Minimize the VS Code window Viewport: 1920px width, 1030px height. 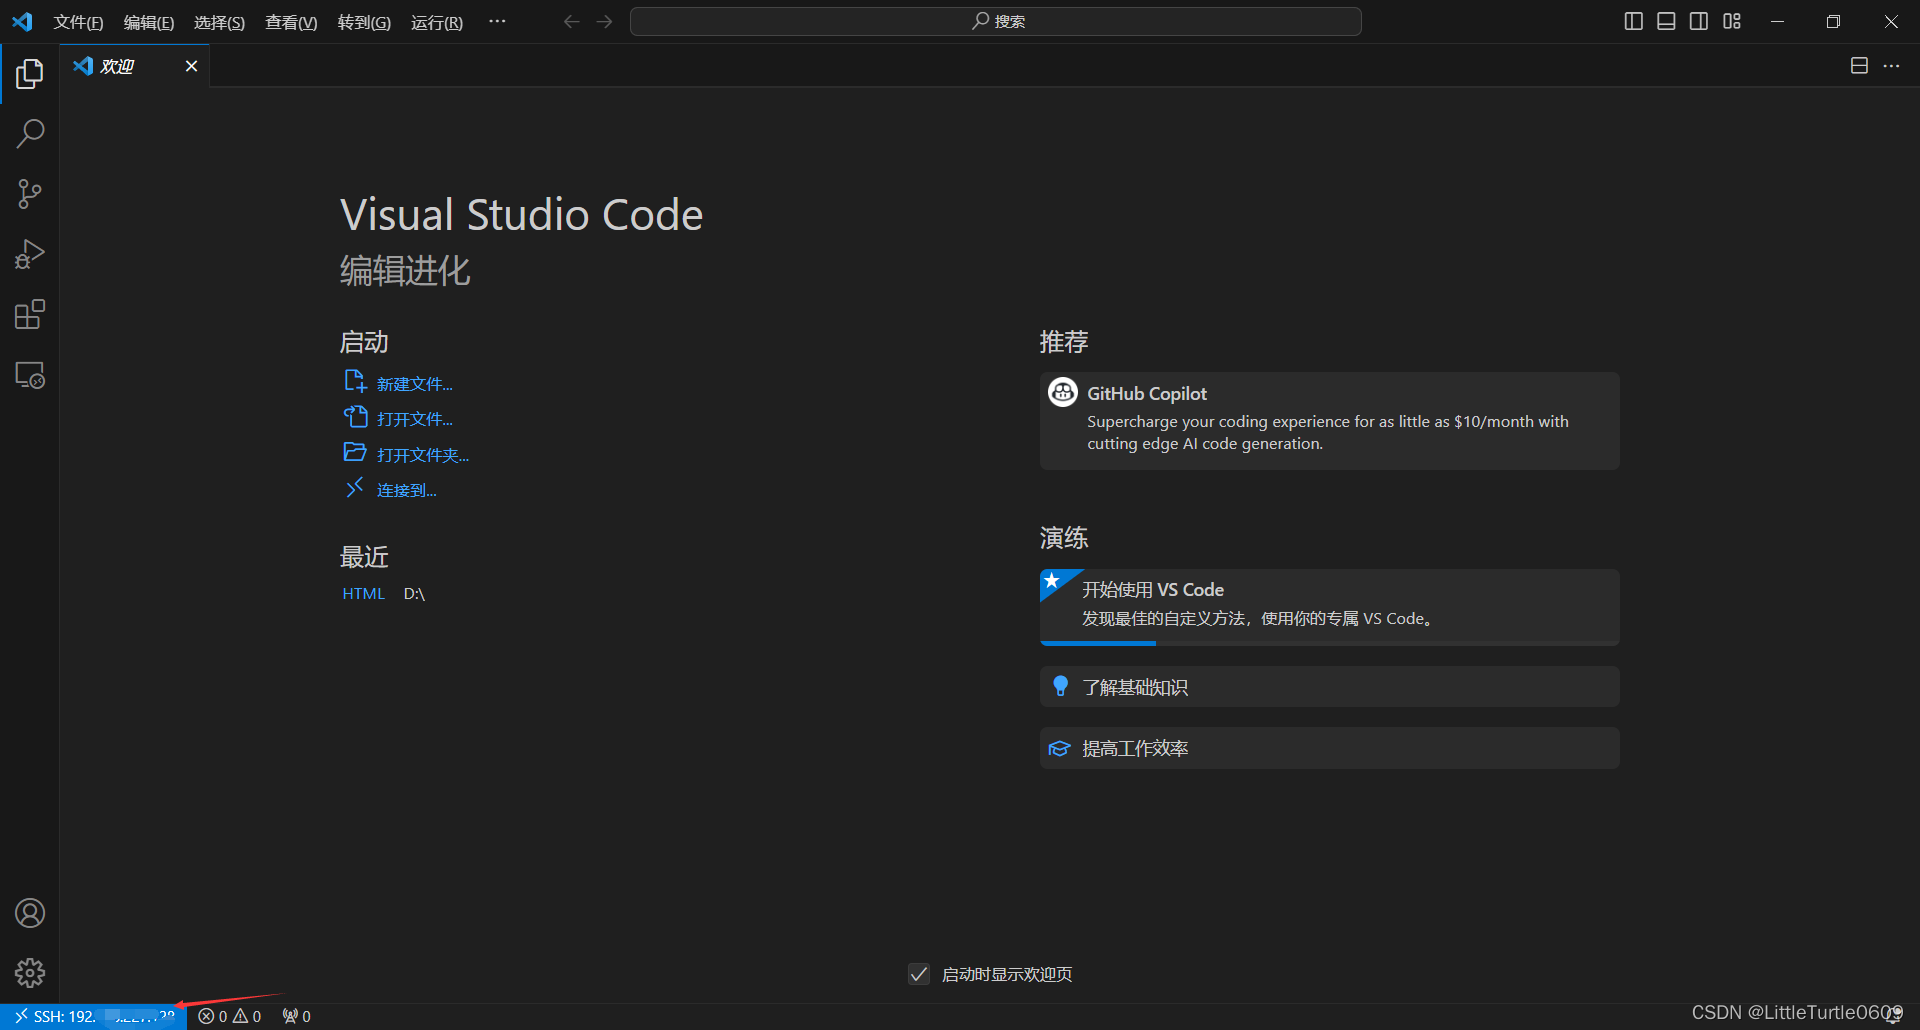point(1777,21)
